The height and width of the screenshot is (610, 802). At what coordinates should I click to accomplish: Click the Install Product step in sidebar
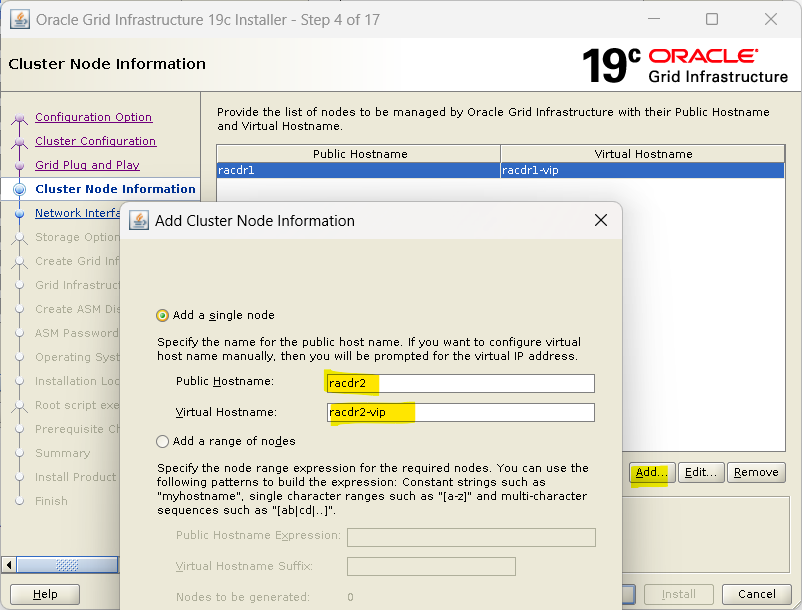click(x=76, y=477)
